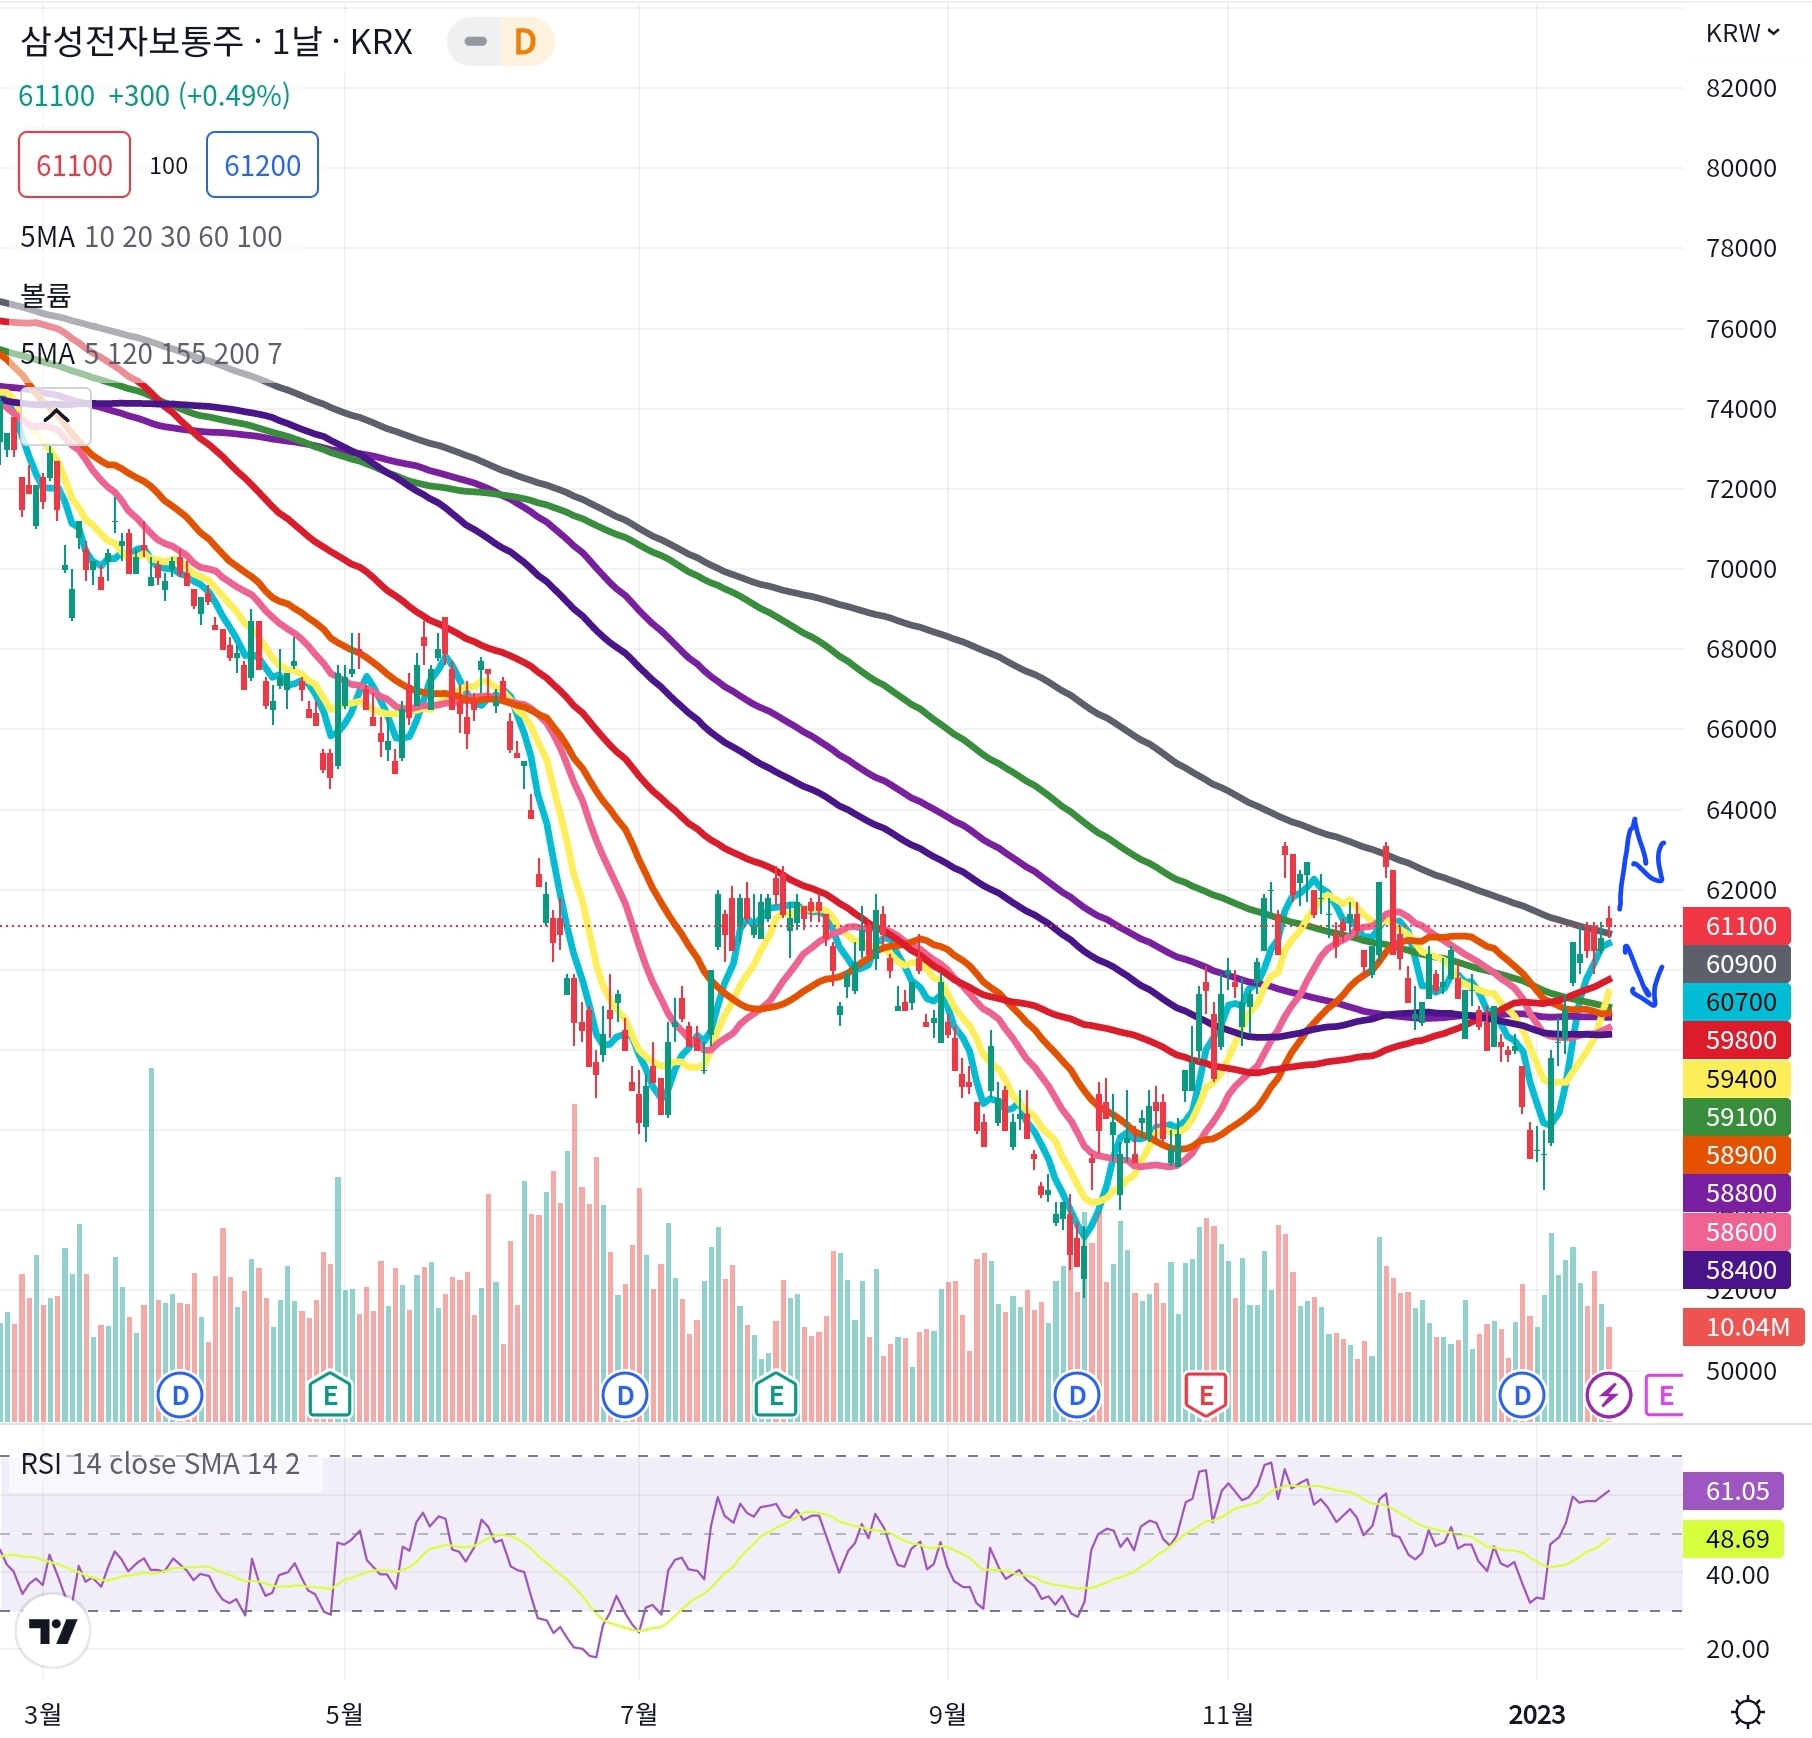Select the 볼륨 volume indicator legend
The height and width of the screenshot is (1738, 1812).
(46, 296)
